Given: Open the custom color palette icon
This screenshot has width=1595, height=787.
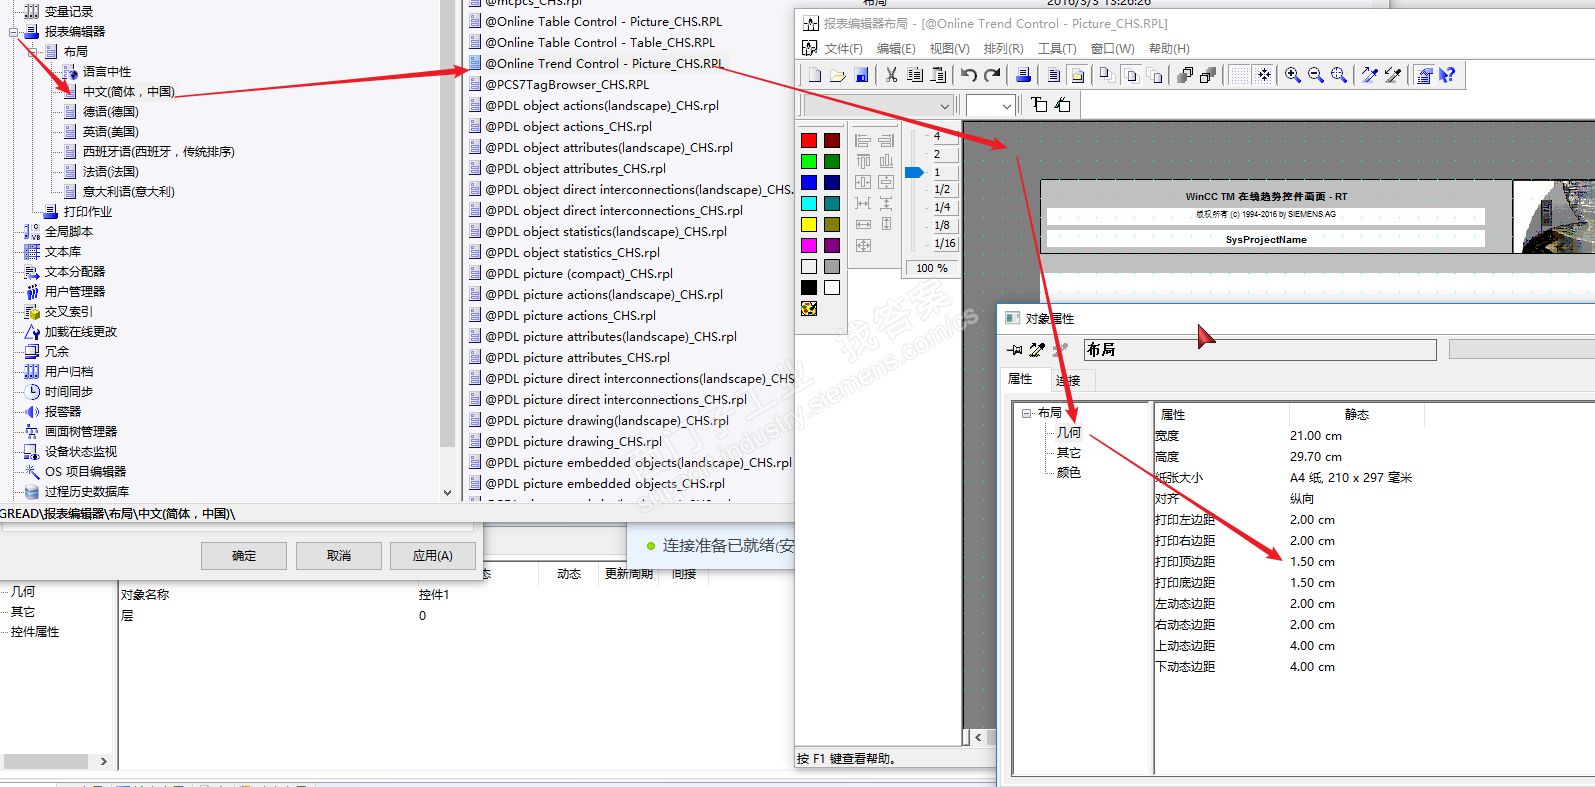Looking at the screenshot, I should point(809,309).
